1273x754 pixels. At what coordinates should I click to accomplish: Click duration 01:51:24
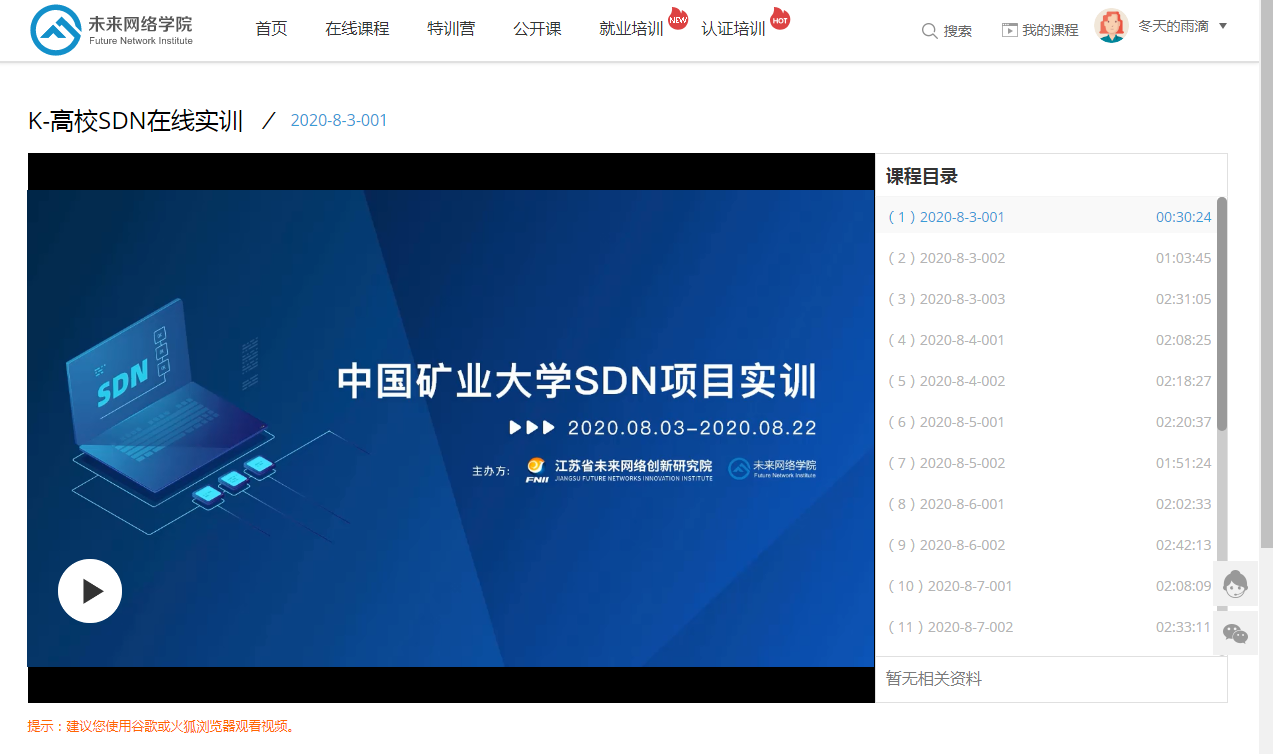(1183, 463)
